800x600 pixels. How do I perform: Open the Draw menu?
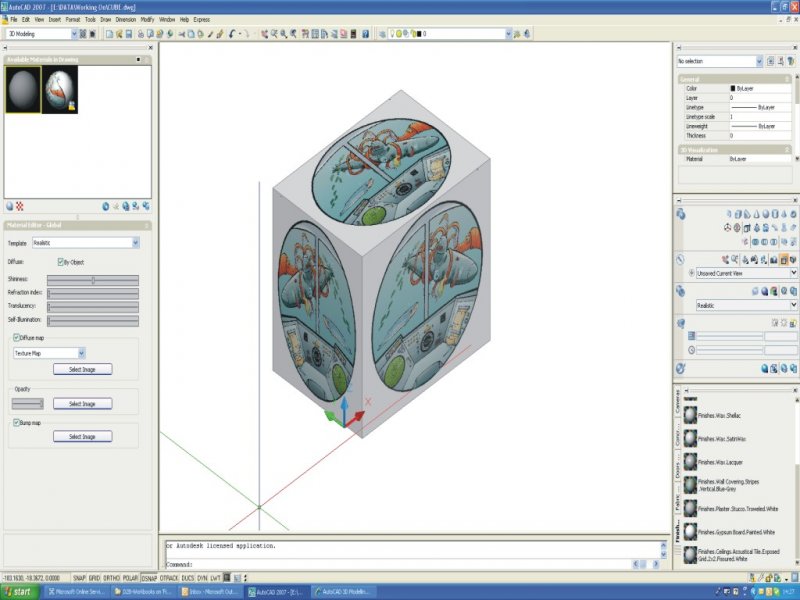coord(106,19)
